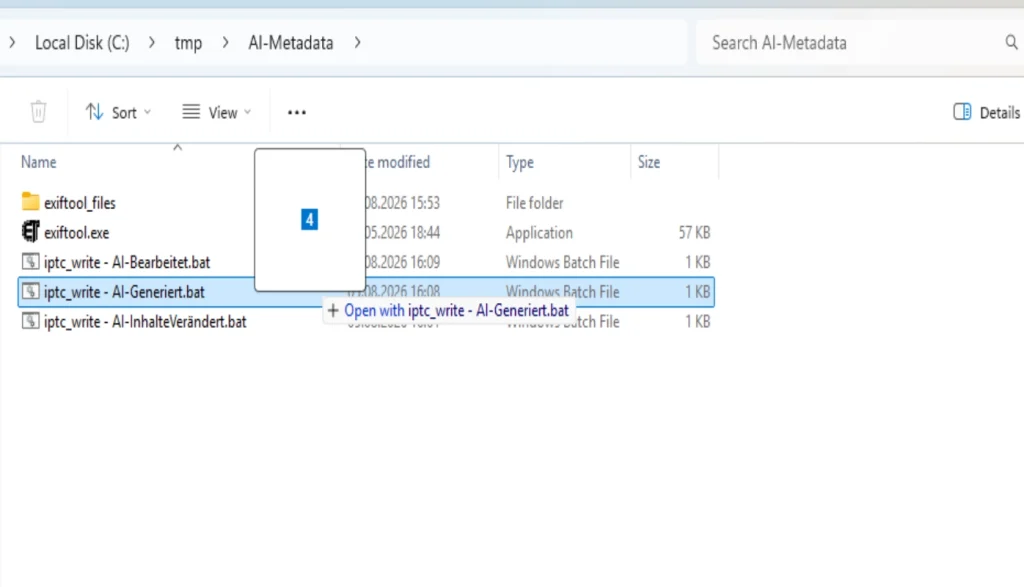
Task: Open the View options dropdown
Action: [x=217, y=112]
